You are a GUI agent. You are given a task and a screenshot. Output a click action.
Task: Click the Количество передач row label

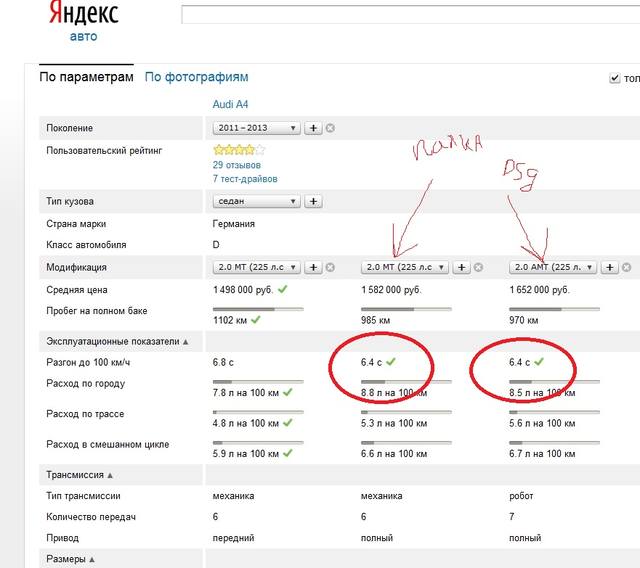click(x=91, y=517)
